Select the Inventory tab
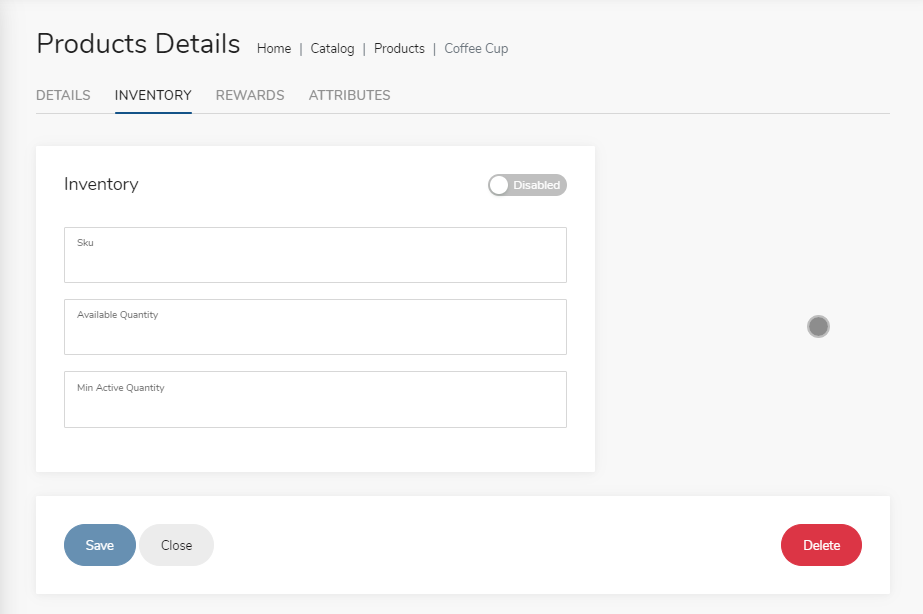 click(153, 95)
